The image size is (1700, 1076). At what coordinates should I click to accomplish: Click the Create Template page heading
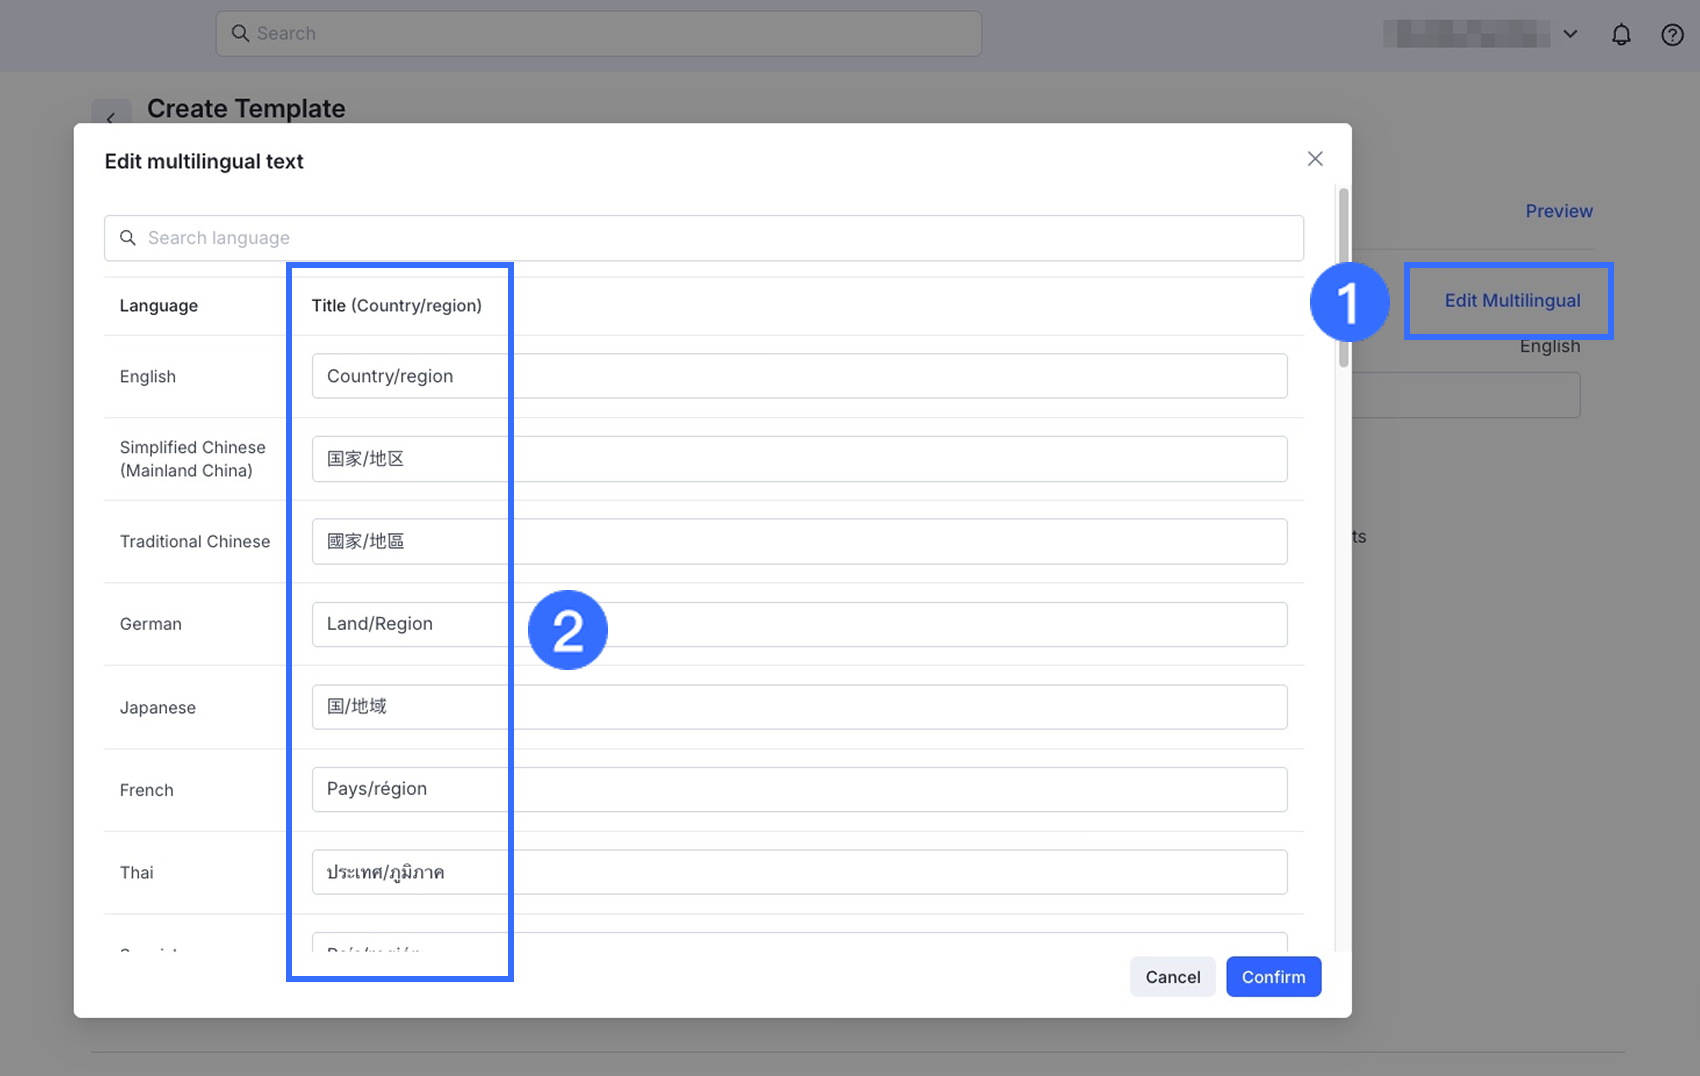point(246,108)
